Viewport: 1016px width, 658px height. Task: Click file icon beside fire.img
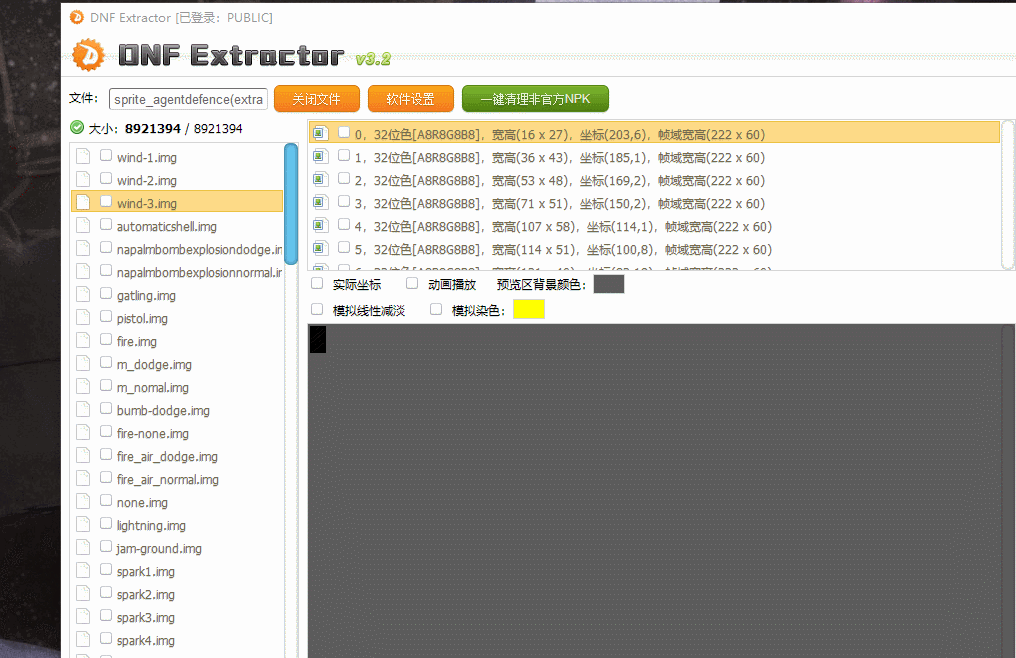click(x=83, y=341)
